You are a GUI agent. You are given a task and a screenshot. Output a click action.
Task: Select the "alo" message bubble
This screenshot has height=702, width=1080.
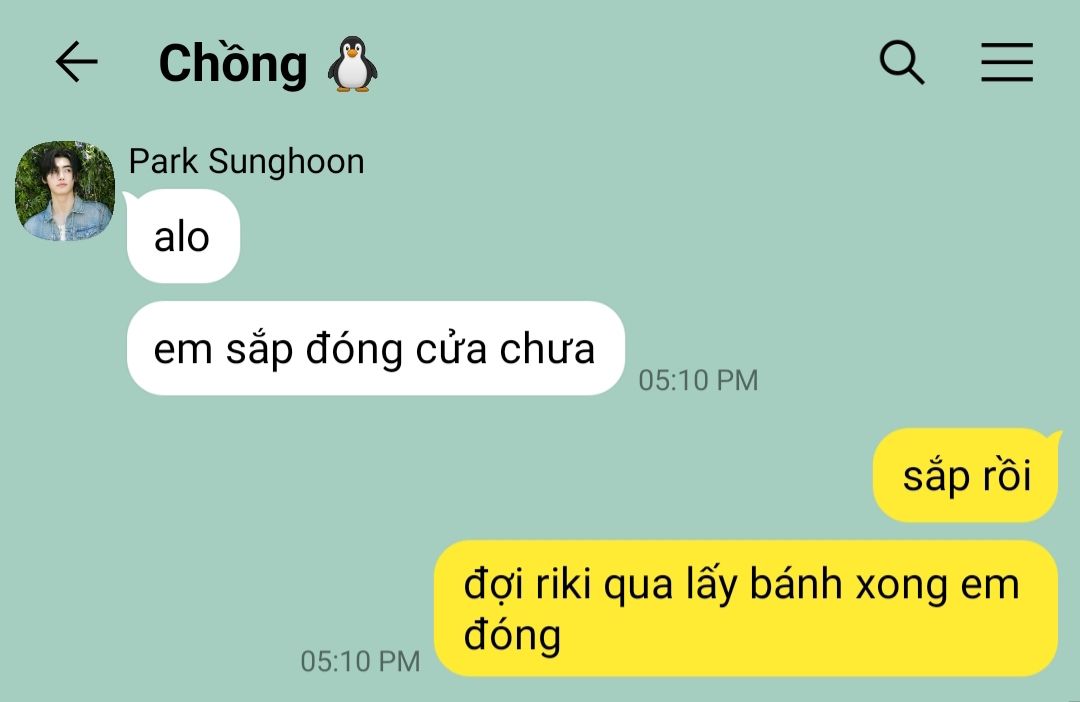(x=183, y=236)
